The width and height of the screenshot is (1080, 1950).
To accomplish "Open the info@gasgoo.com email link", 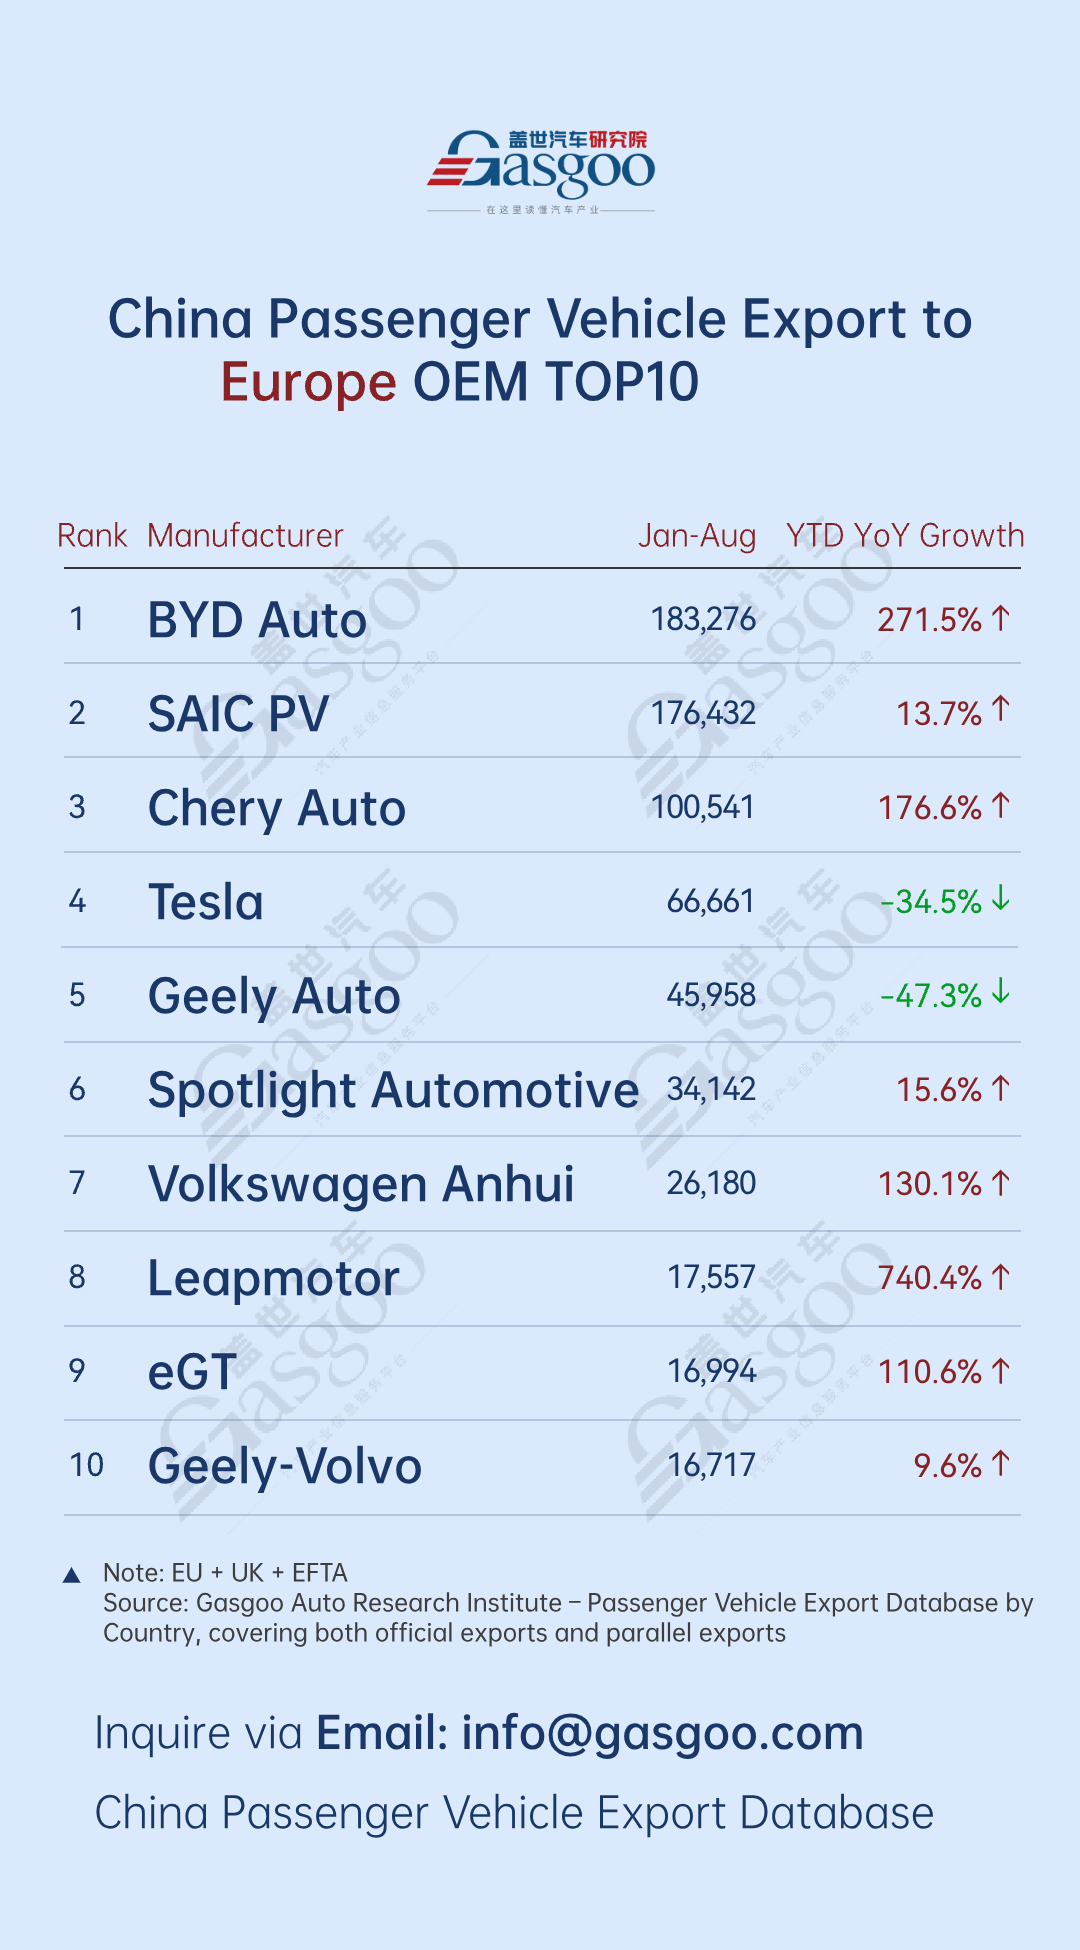I will [x=662, y=1733].
